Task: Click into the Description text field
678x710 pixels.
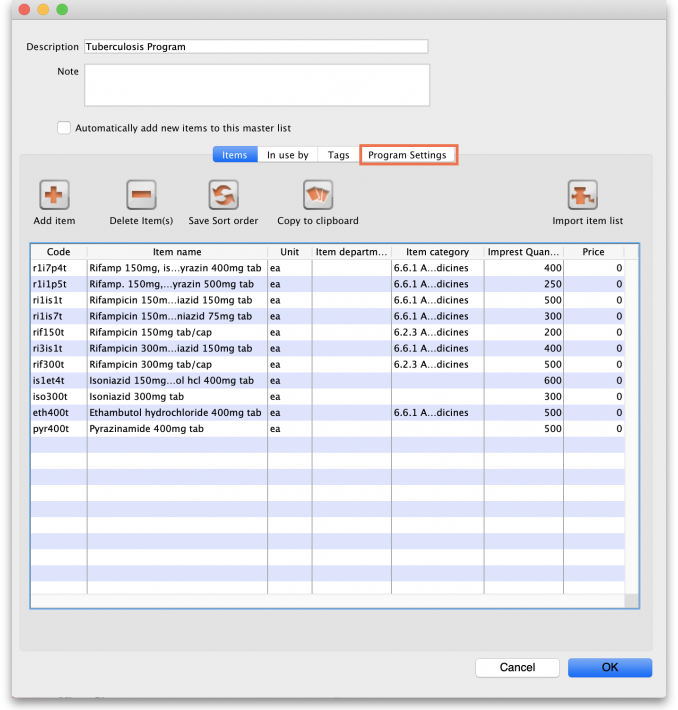Action: 256,46
